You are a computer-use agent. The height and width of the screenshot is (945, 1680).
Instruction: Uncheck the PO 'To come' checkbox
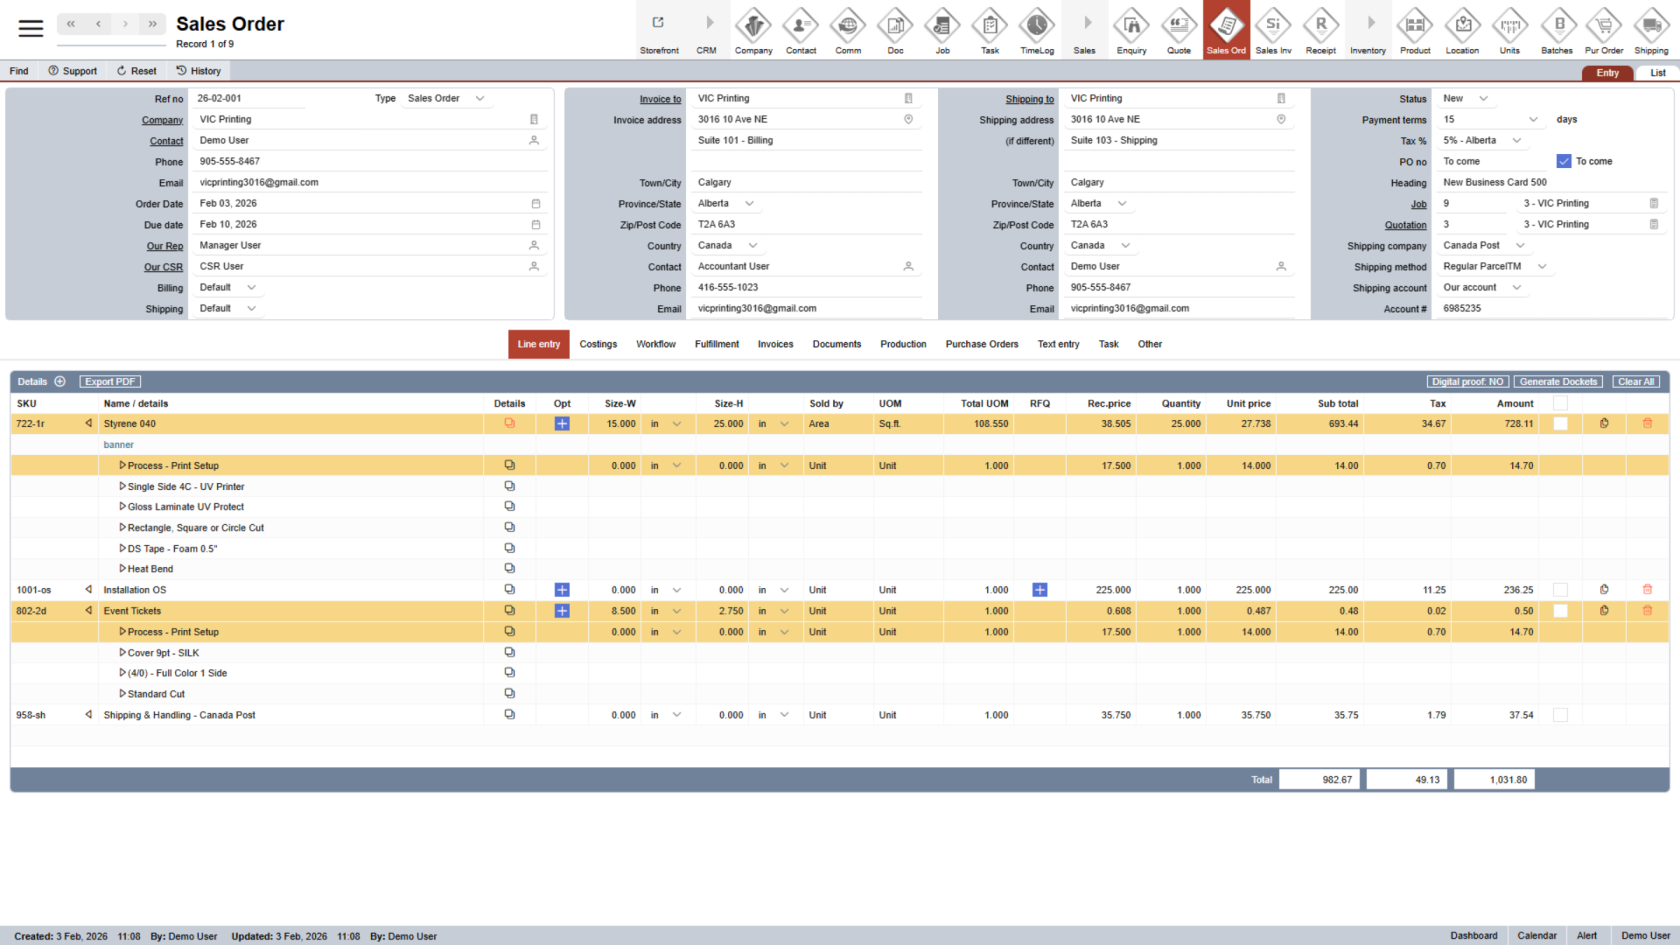pyautogui.click(x=1564, y=161)
